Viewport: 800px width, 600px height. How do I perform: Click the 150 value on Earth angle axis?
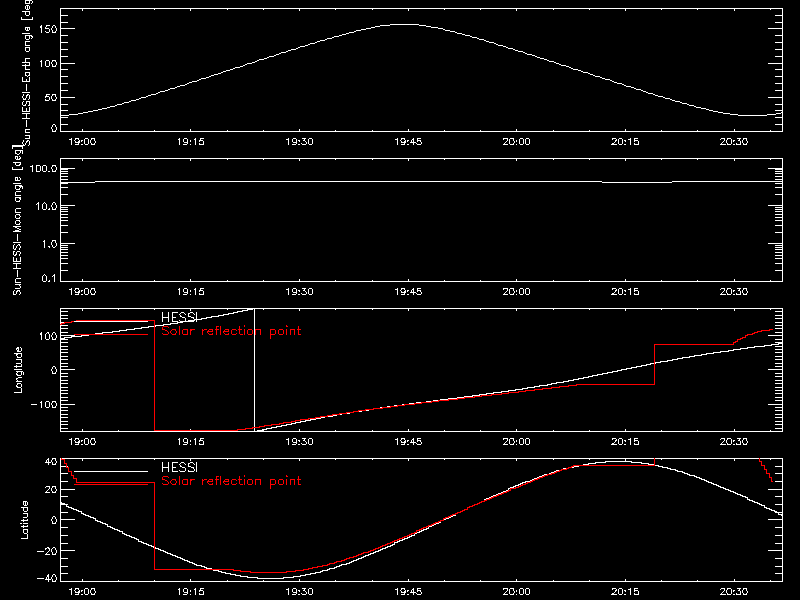[x=47, y=29]
